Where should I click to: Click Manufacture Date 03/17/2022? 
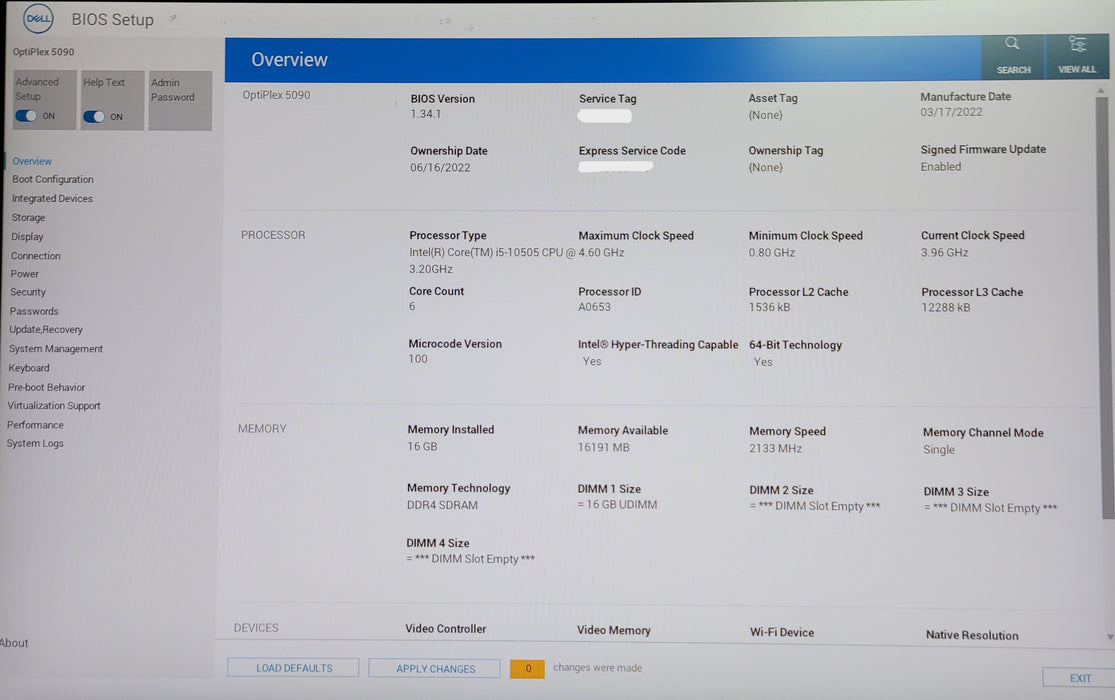[951, 112]
